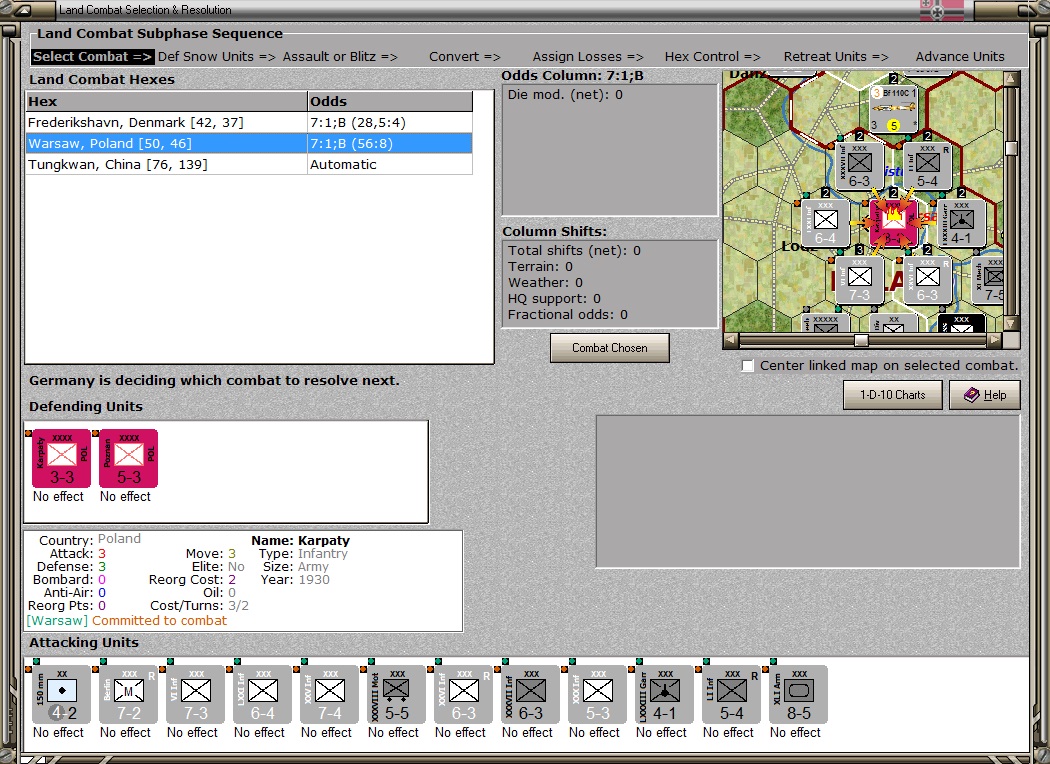This screenshot has width=1050, height=764.
Task: Click the VI Inf 7-3 counter on the map
Action: pos(859,280)
